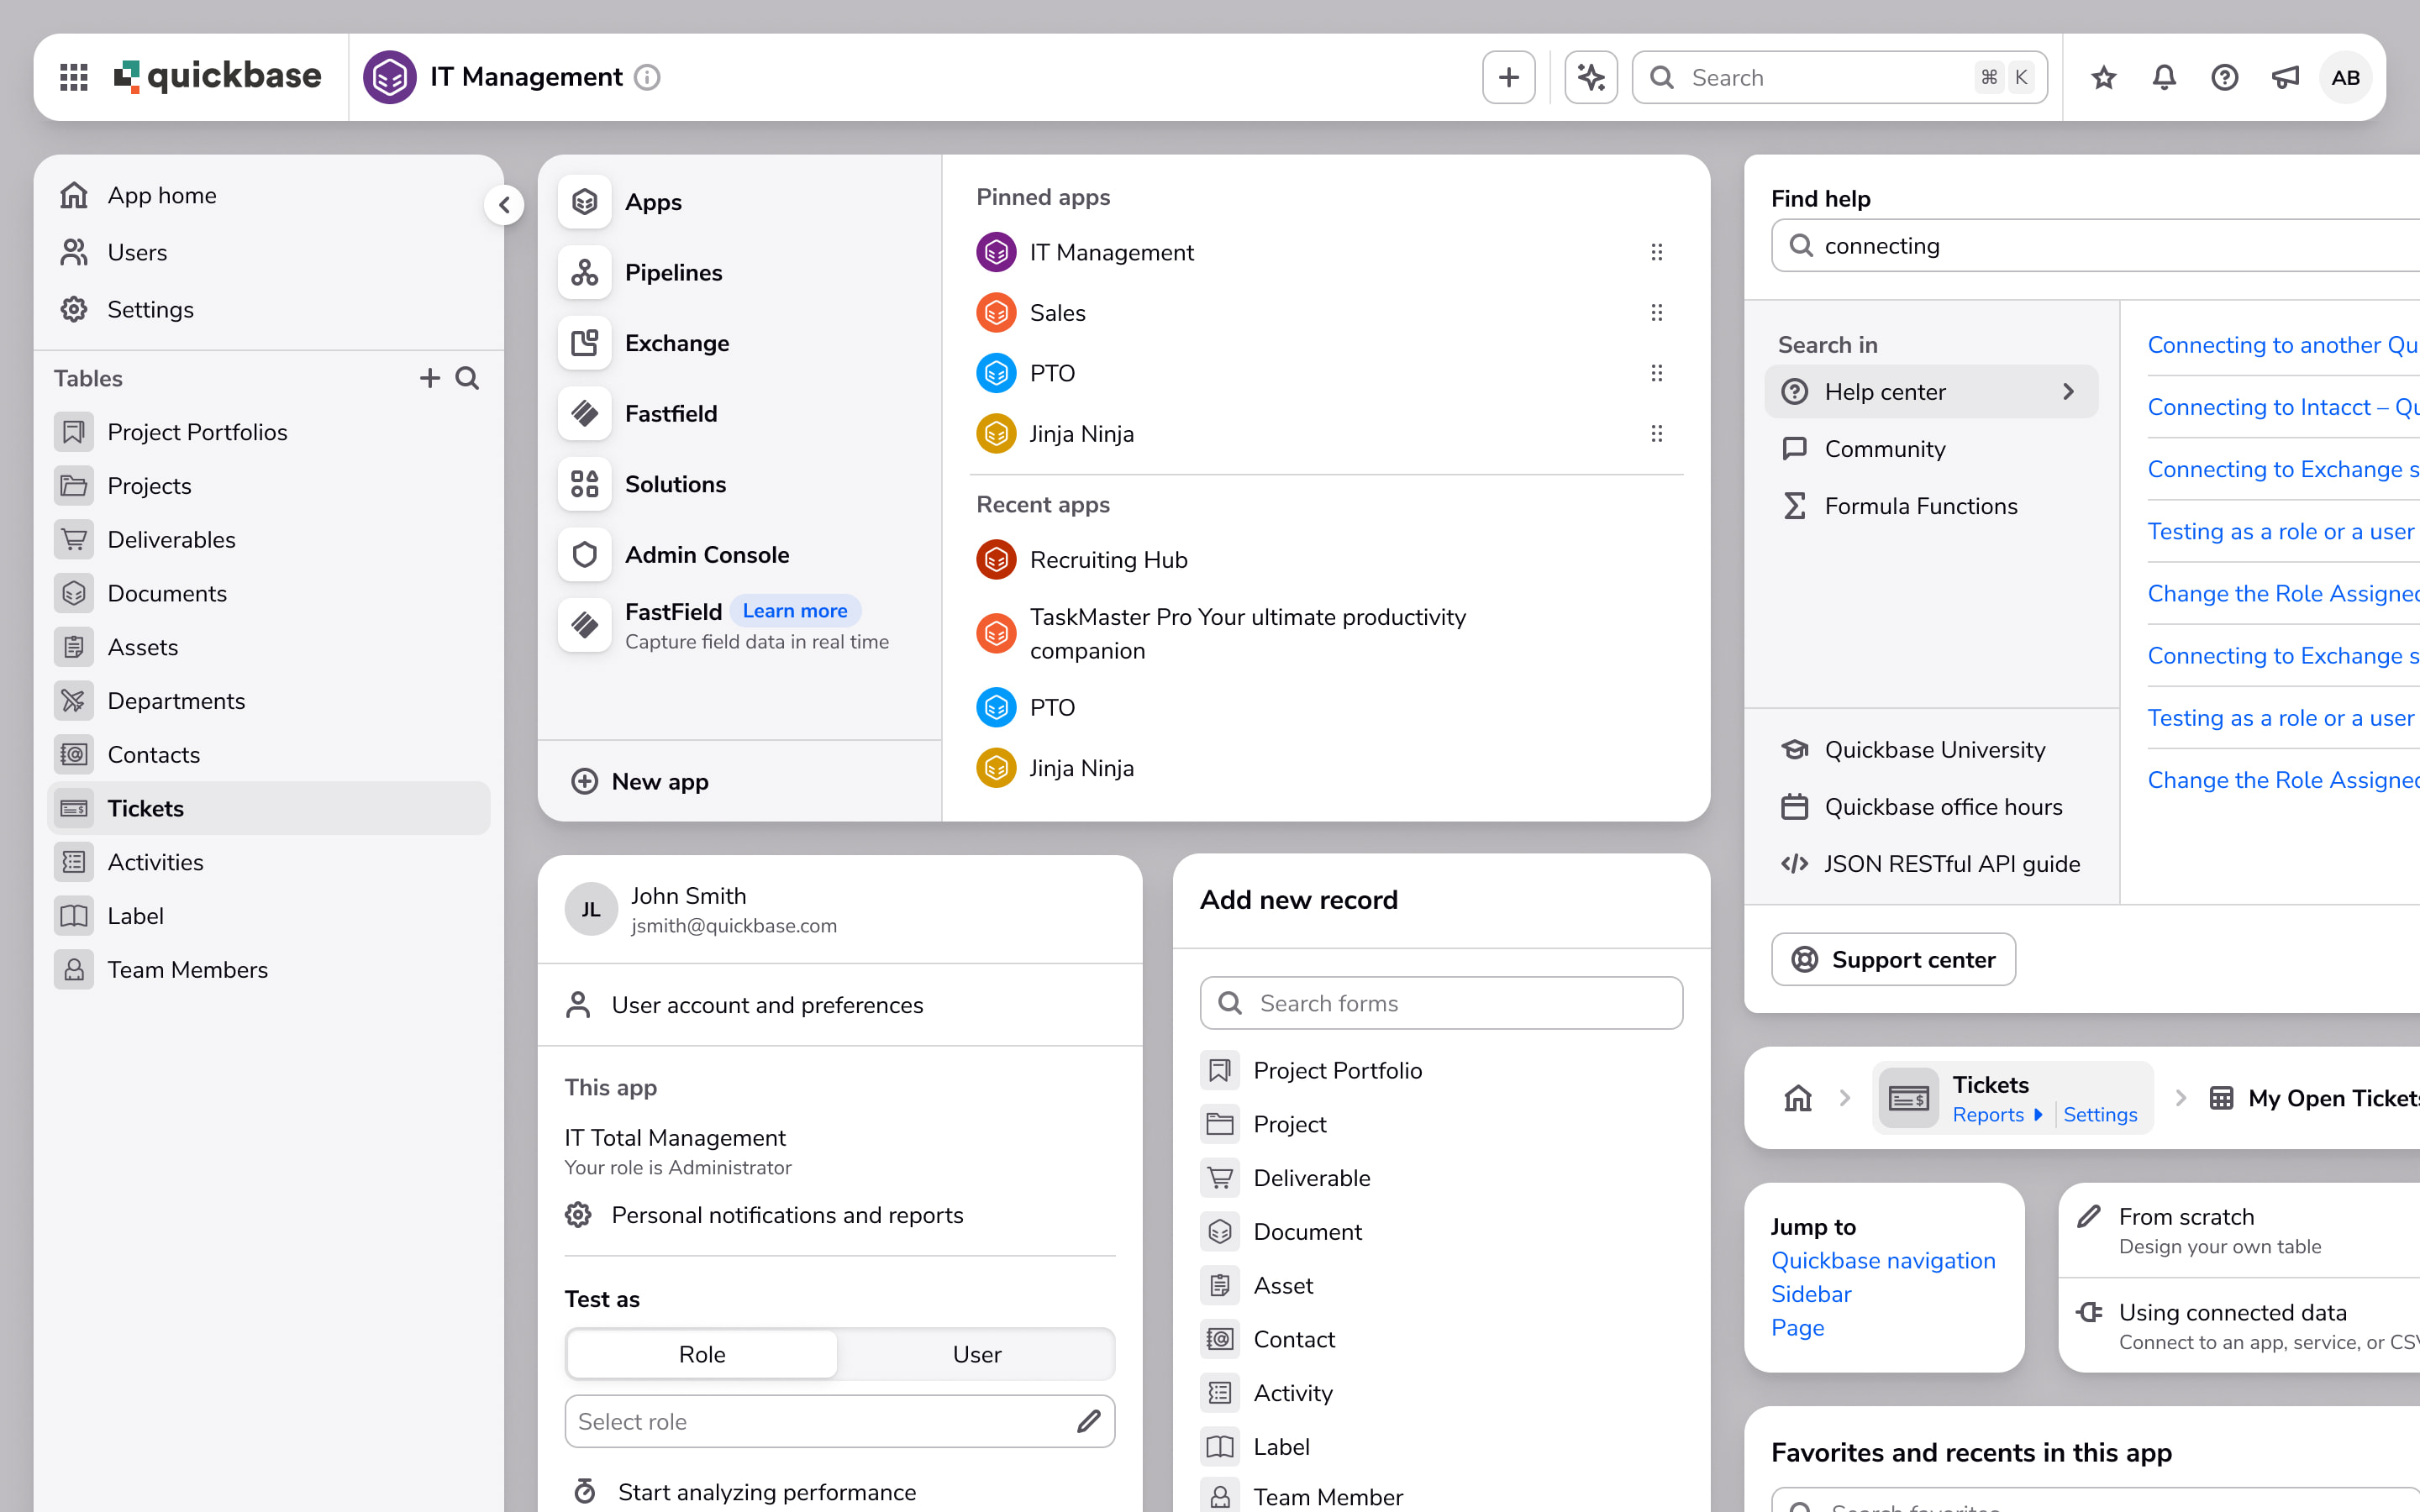
Task: Select the Tickets table in sidebar
Action: coord(269,808)
